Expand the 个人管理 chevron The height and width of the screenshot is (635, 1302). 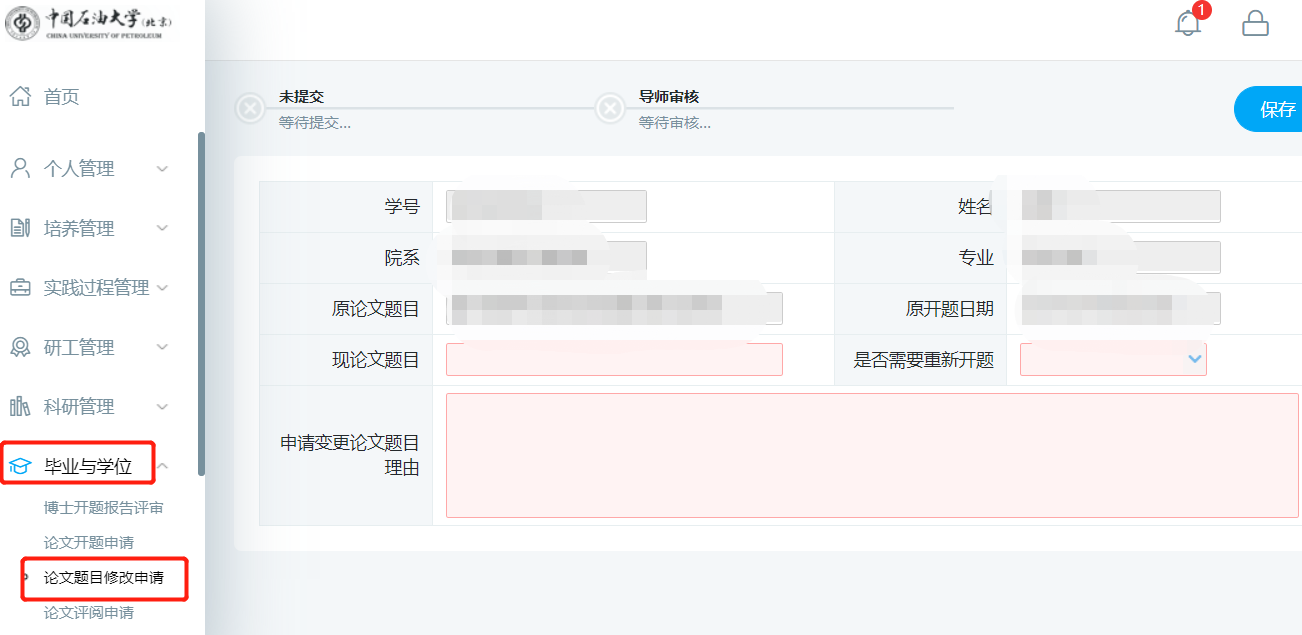[x=162, y=169]
